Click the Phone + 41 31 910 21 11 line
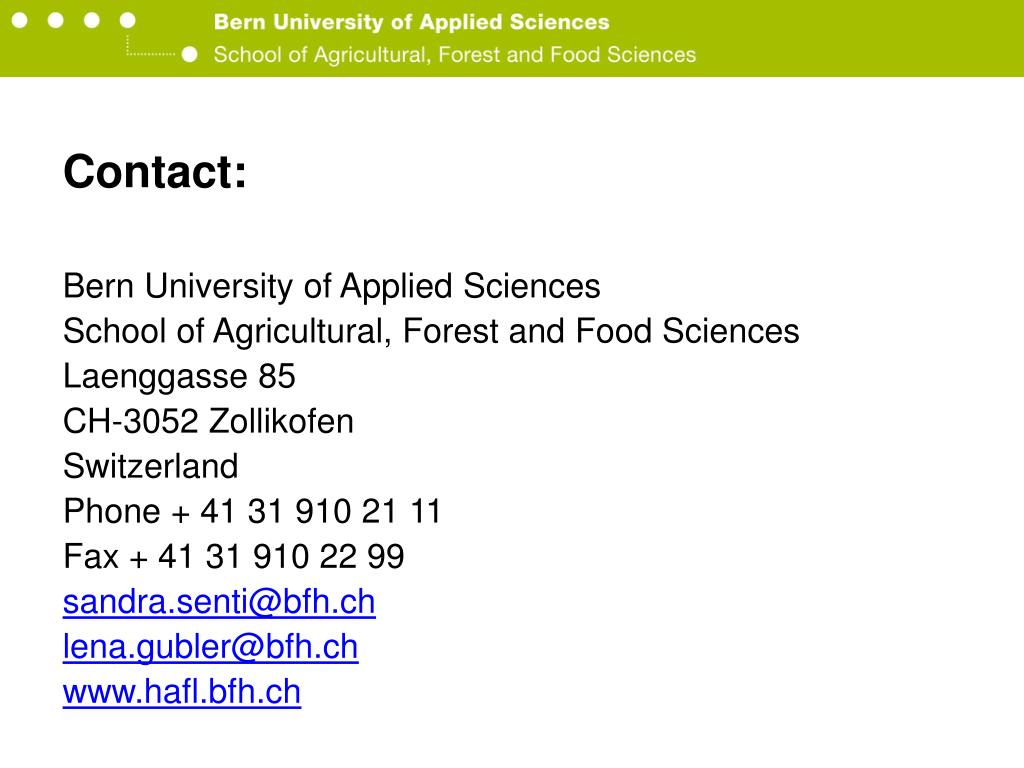 click(x=252, y=511)
